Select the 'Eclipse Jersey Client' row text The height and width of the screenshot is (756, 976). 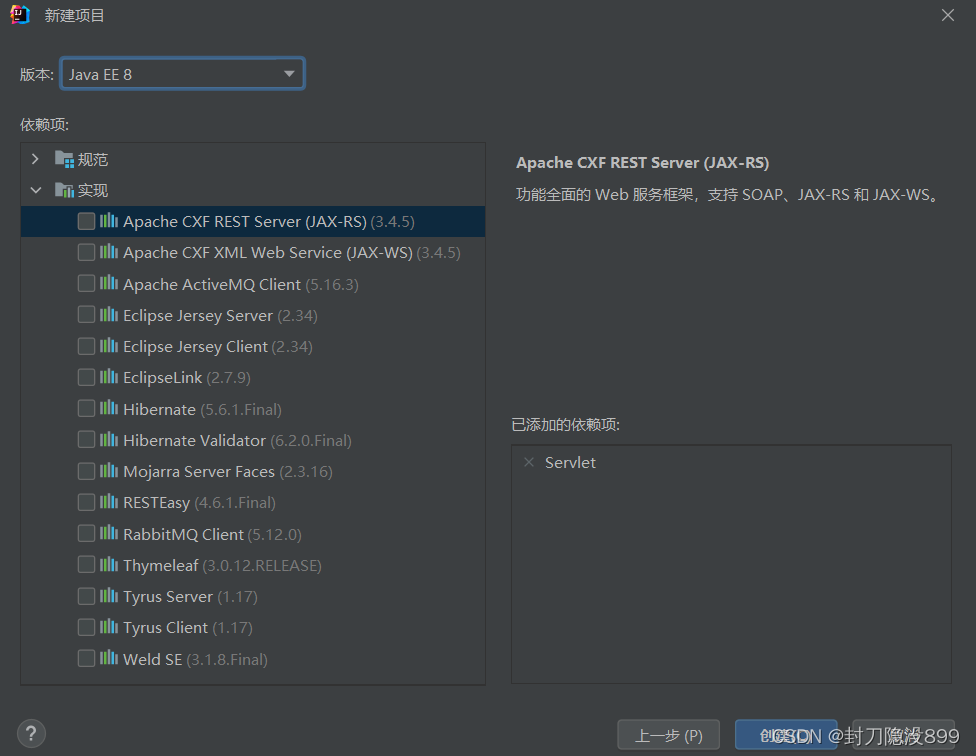pos(195,347)
